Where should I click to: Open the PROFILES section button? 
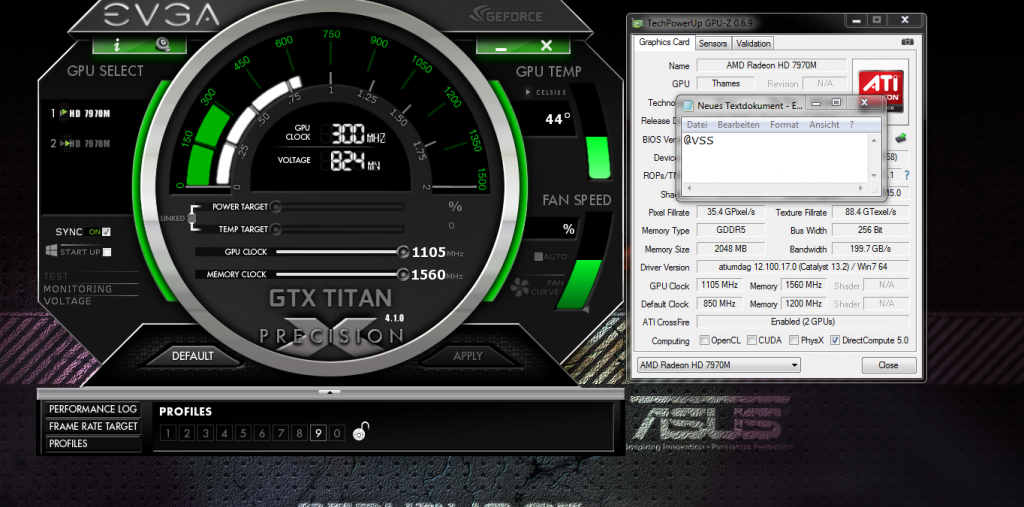[93, 443]
